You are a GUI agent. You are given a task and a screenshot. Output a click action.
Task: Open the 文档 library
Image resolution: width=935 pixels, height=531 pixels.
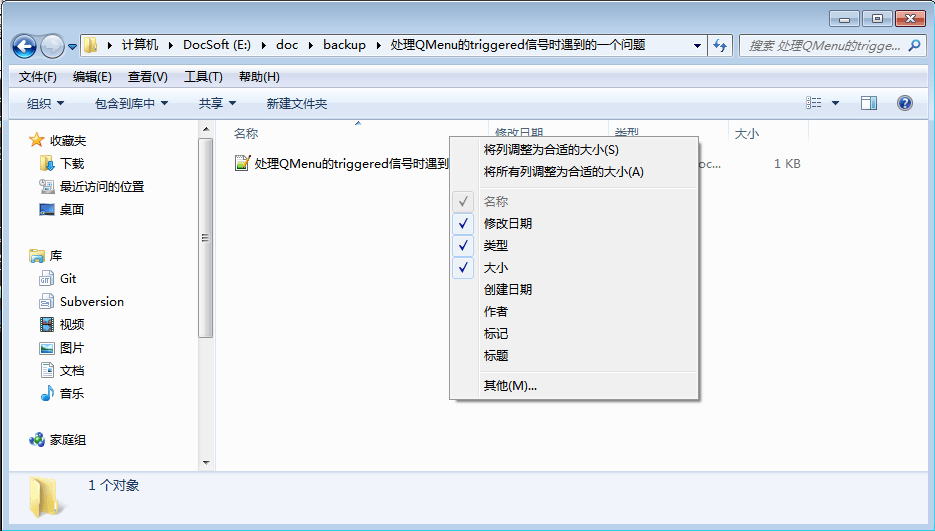(x=72, y=371)
